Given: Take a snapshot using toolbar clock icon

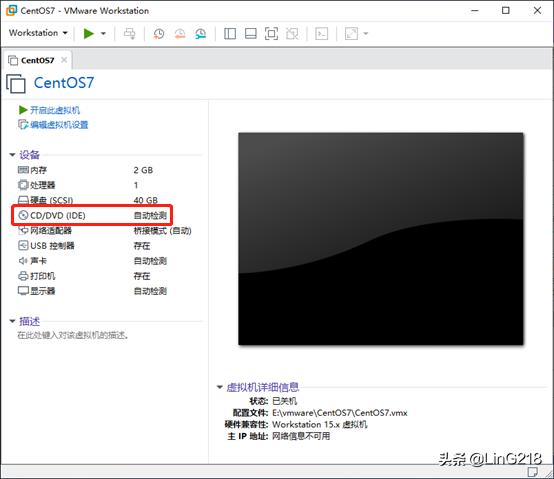Looking at the screenshot, I should pyautogui.click(x=159, y=34).
